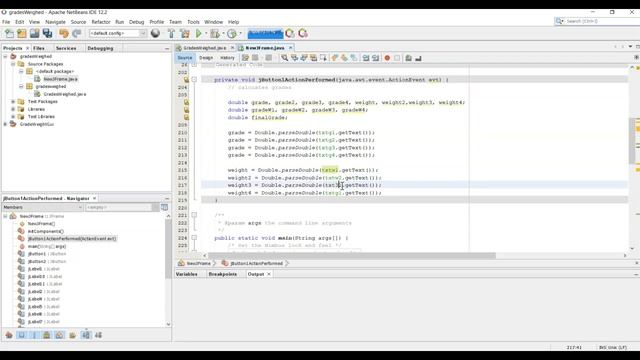Screen dimensions: 640x360
Task: Click the Source view button
Action: pyautogui.click(x=185, y=58)
